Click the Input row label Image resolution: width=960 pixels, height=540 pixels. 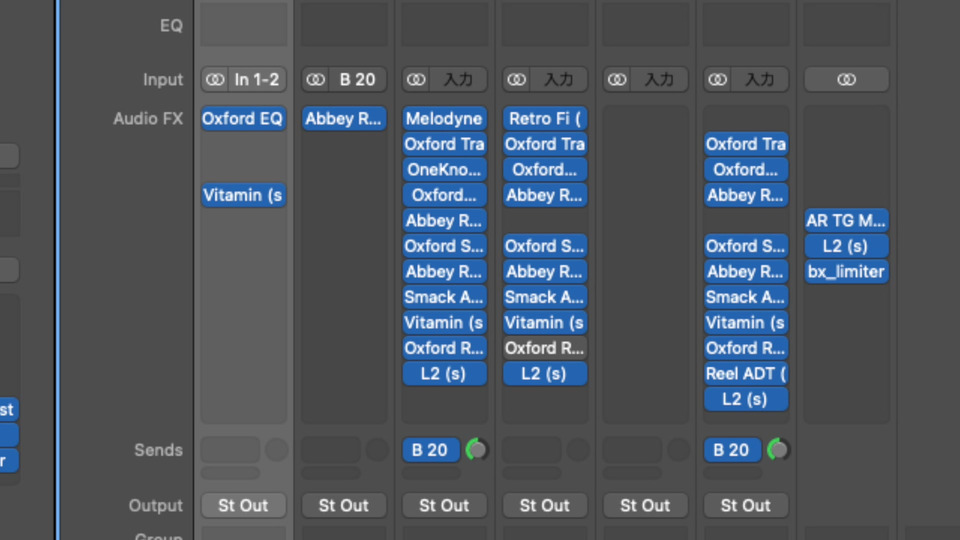(x=163, y=80)
